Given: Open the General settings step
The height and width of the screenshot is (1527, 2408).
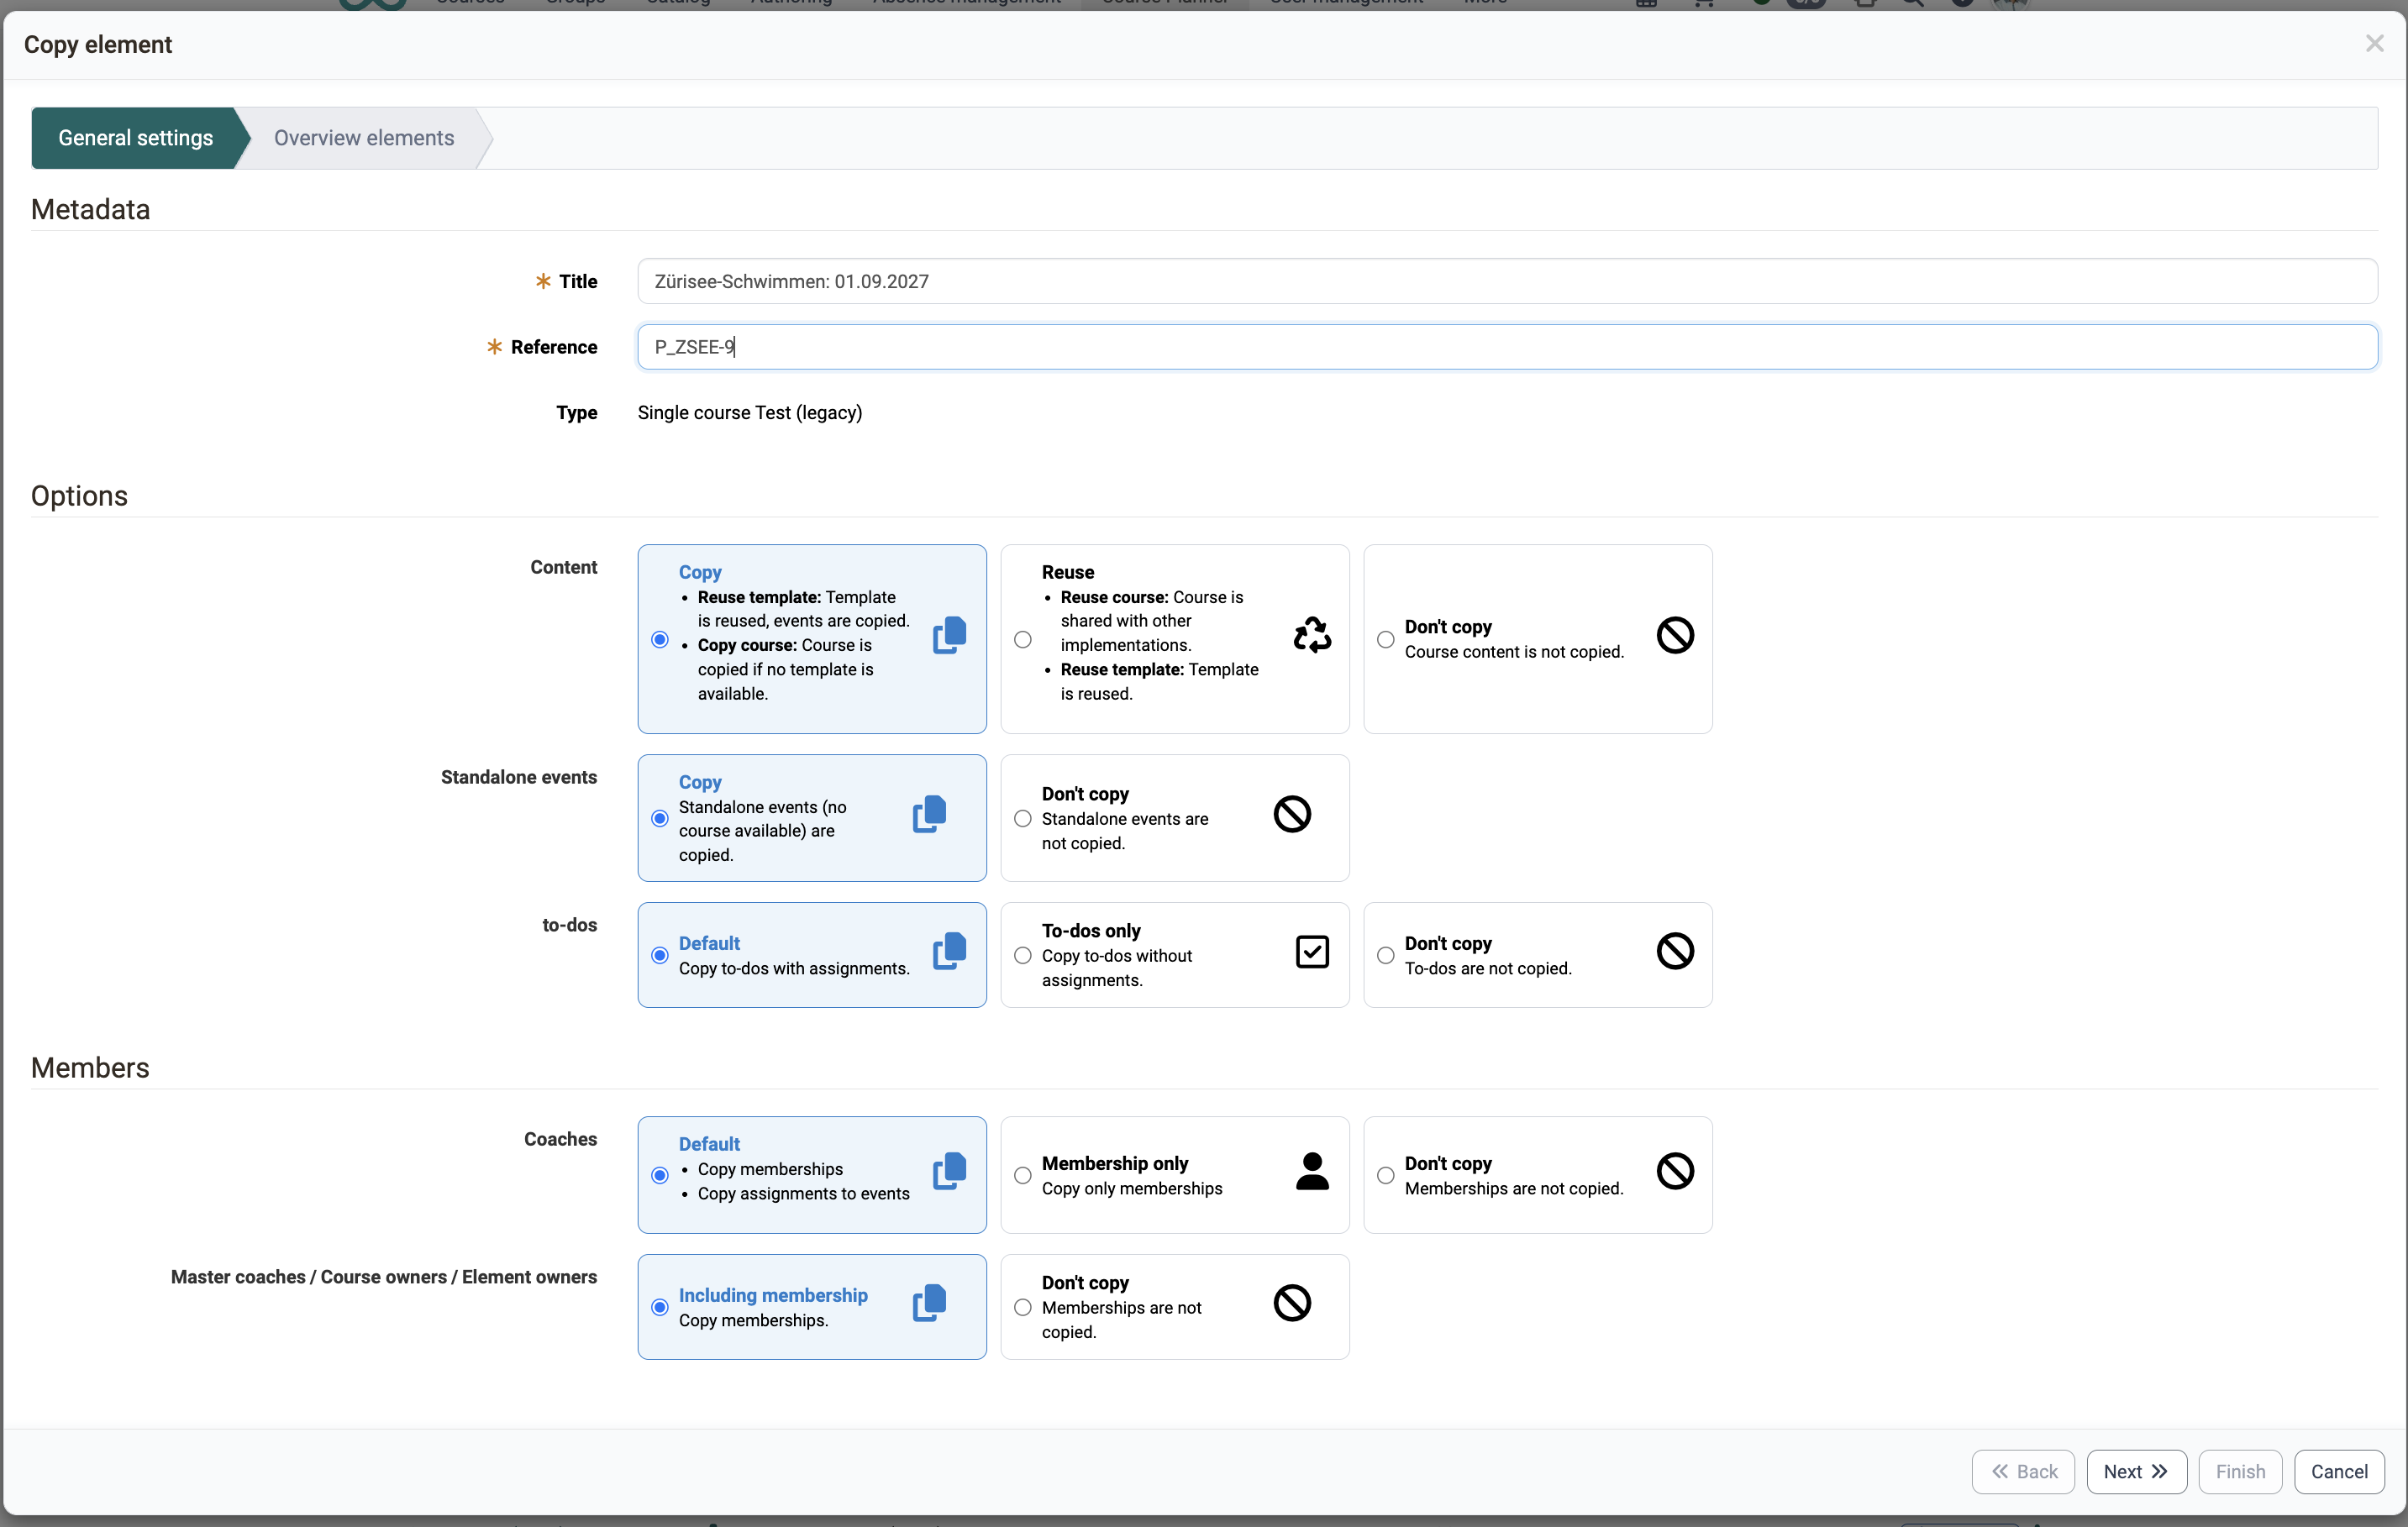Looking at the screenshot, I should pyautogui.click(x=136, y=138).
